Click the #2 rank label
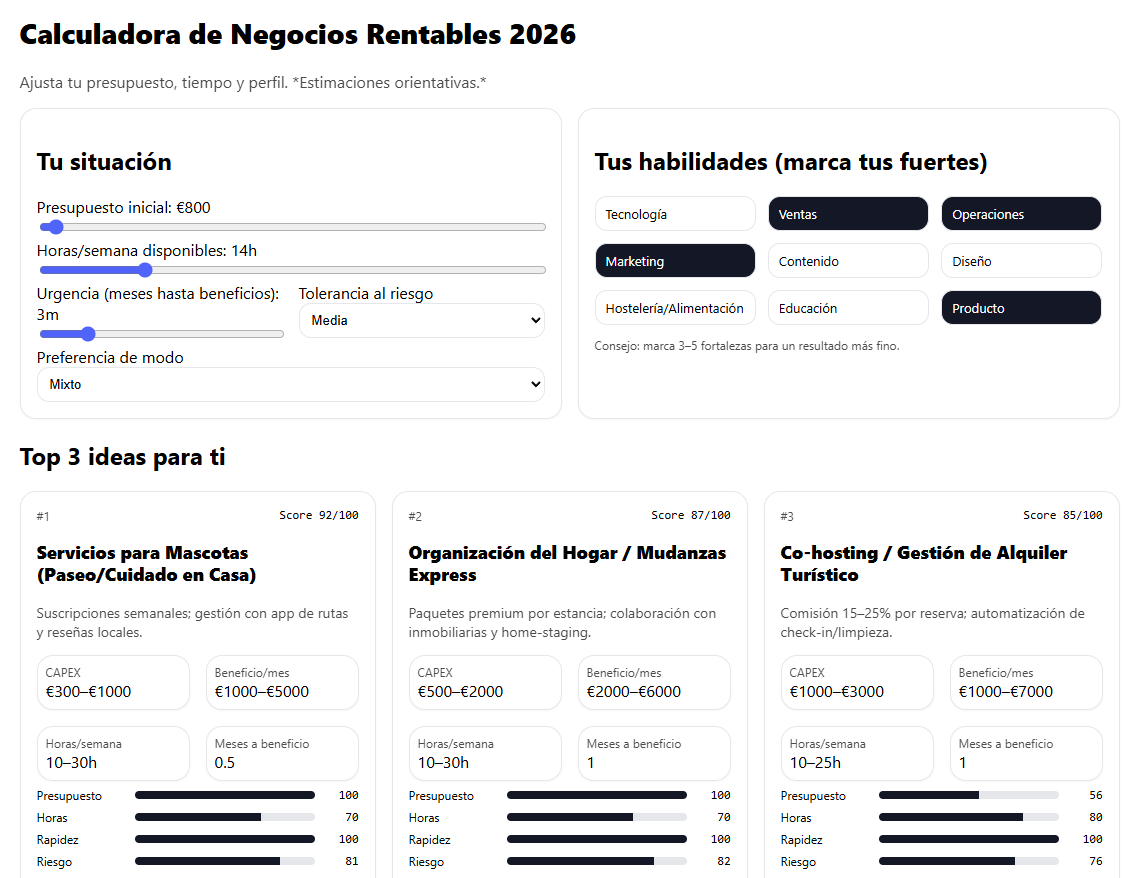 415,516
